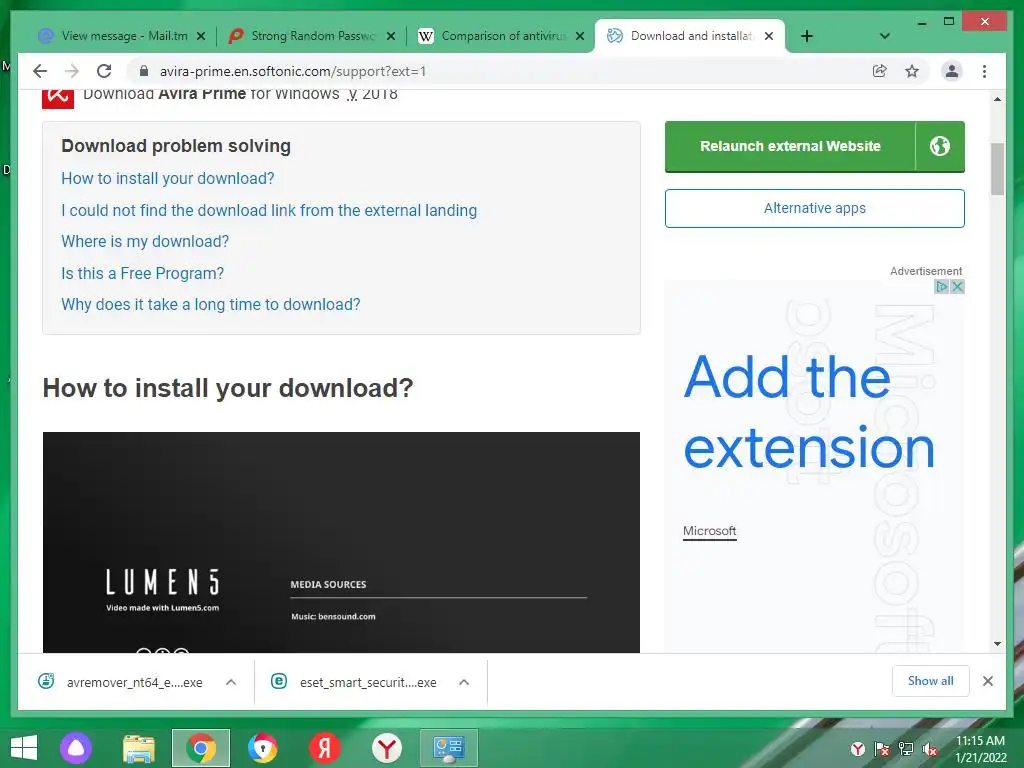Open the Chrome profile menu

pos(952,71)
